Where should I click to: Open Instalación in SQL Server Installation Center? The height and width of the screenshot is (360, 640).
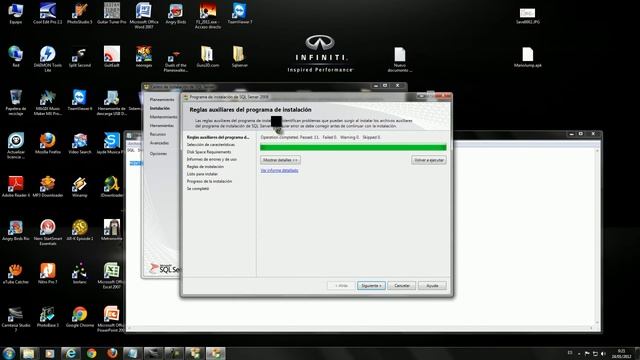160,108
